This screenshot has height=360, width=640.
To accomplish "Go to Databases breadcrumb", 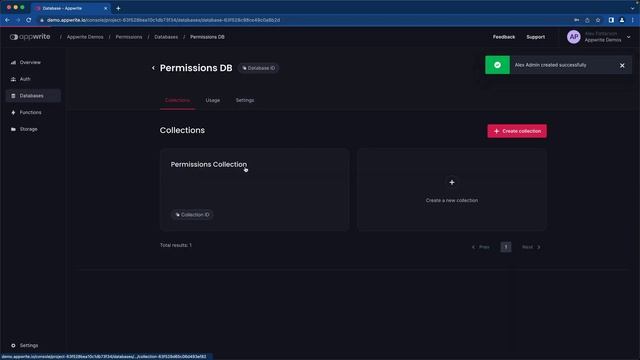I will (166, 37).
